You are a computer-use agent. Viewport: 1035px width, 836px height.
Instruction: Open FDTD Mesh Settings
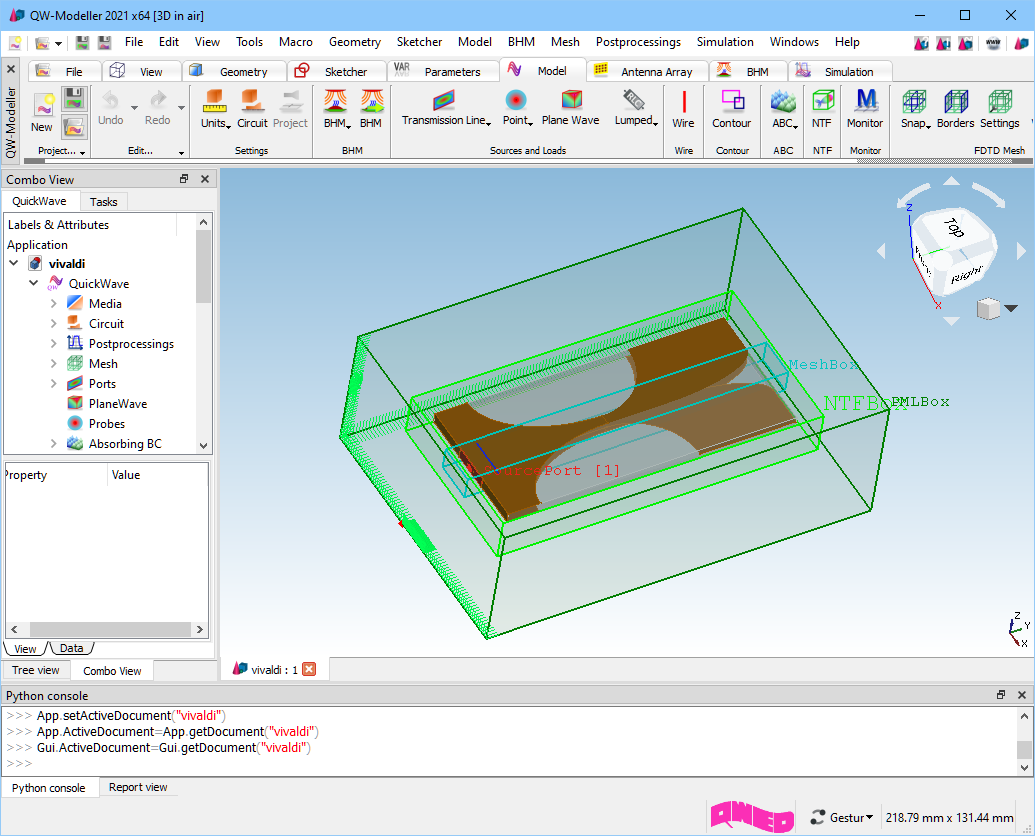[x=999, y=109]
